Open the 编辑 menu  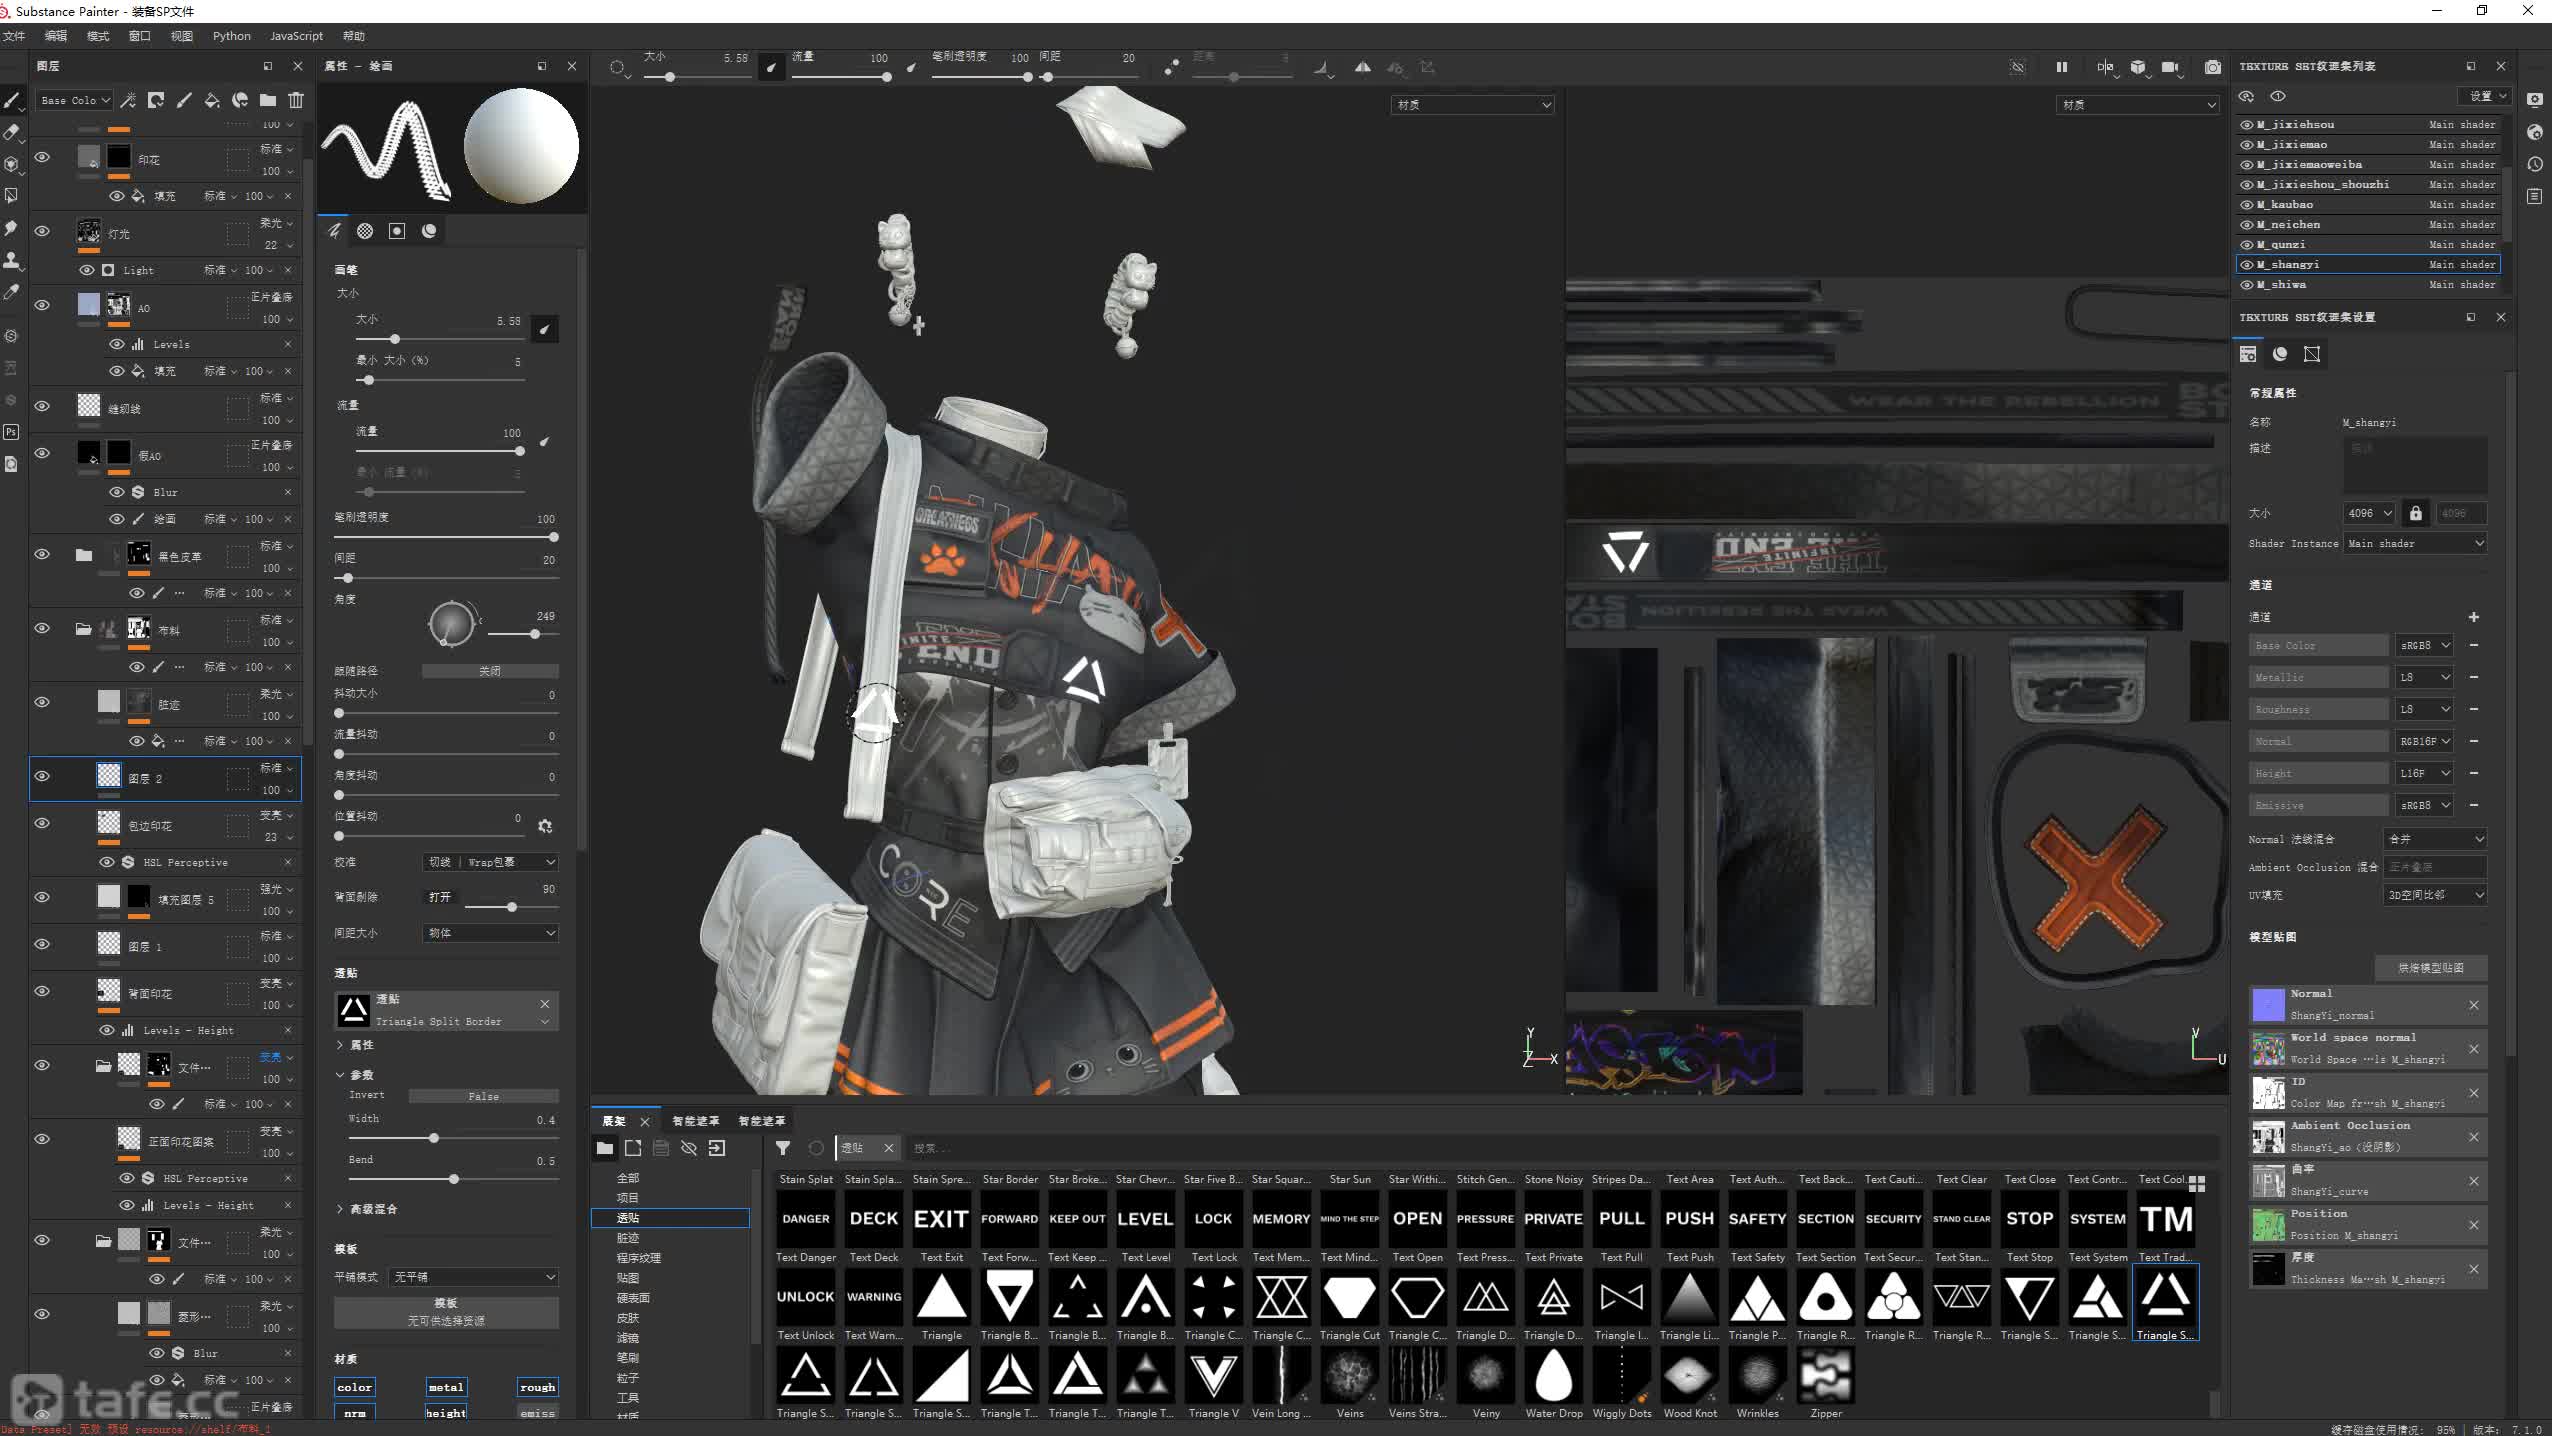(x=56, y=36)
